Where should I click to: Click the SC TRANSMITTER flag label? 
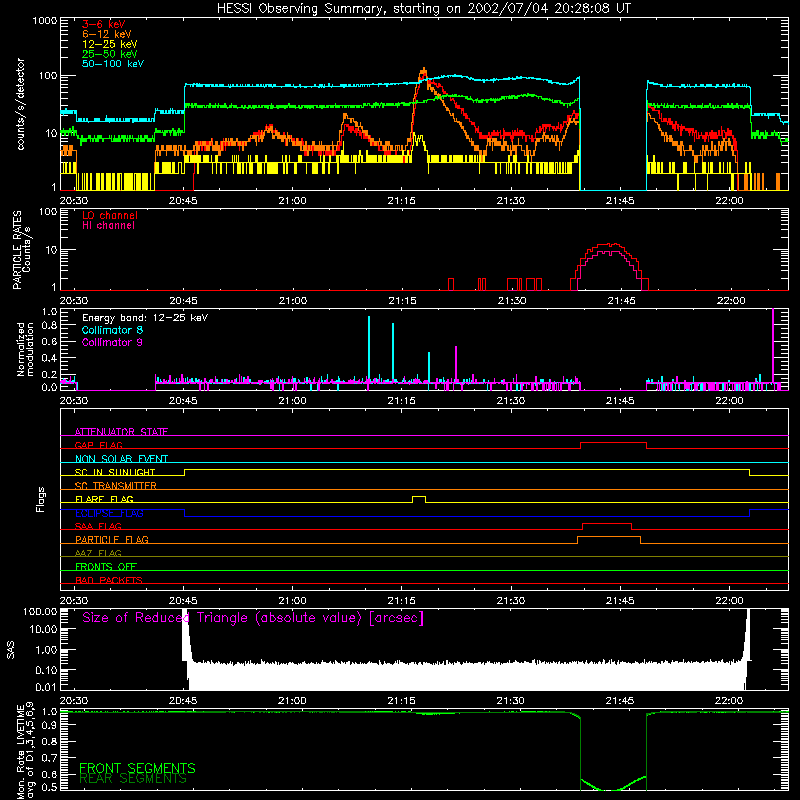tap(115, 485)
